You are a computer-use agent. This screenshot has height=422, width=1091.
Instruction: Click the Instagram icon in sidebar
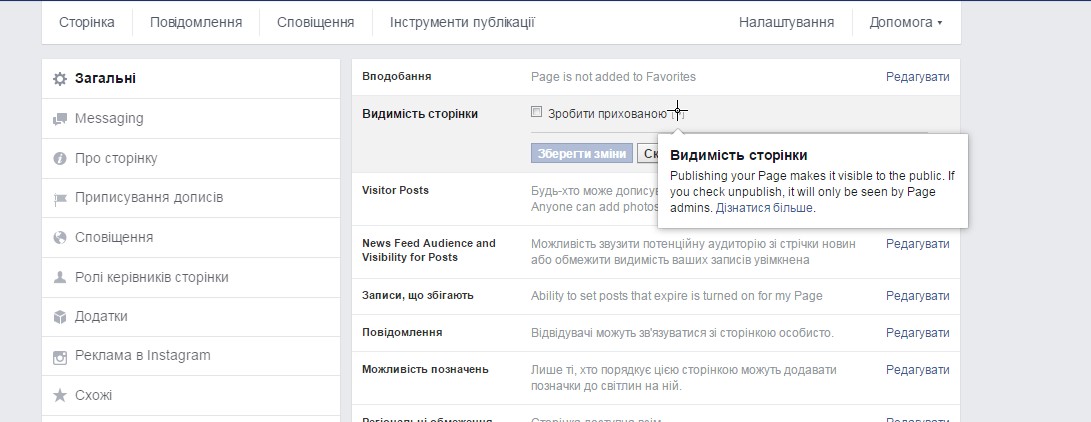[61, 357]
